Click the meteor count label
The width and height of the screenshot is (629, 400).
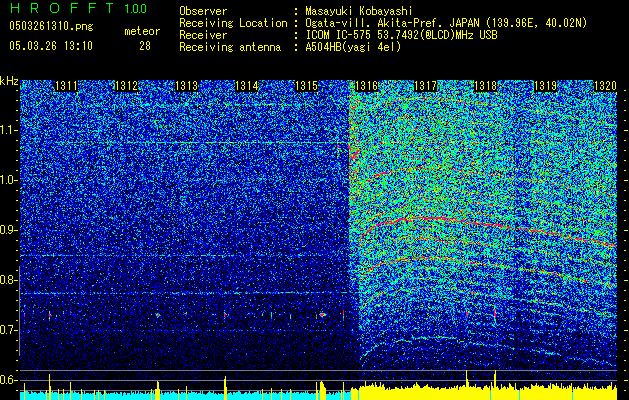[142, 31]
